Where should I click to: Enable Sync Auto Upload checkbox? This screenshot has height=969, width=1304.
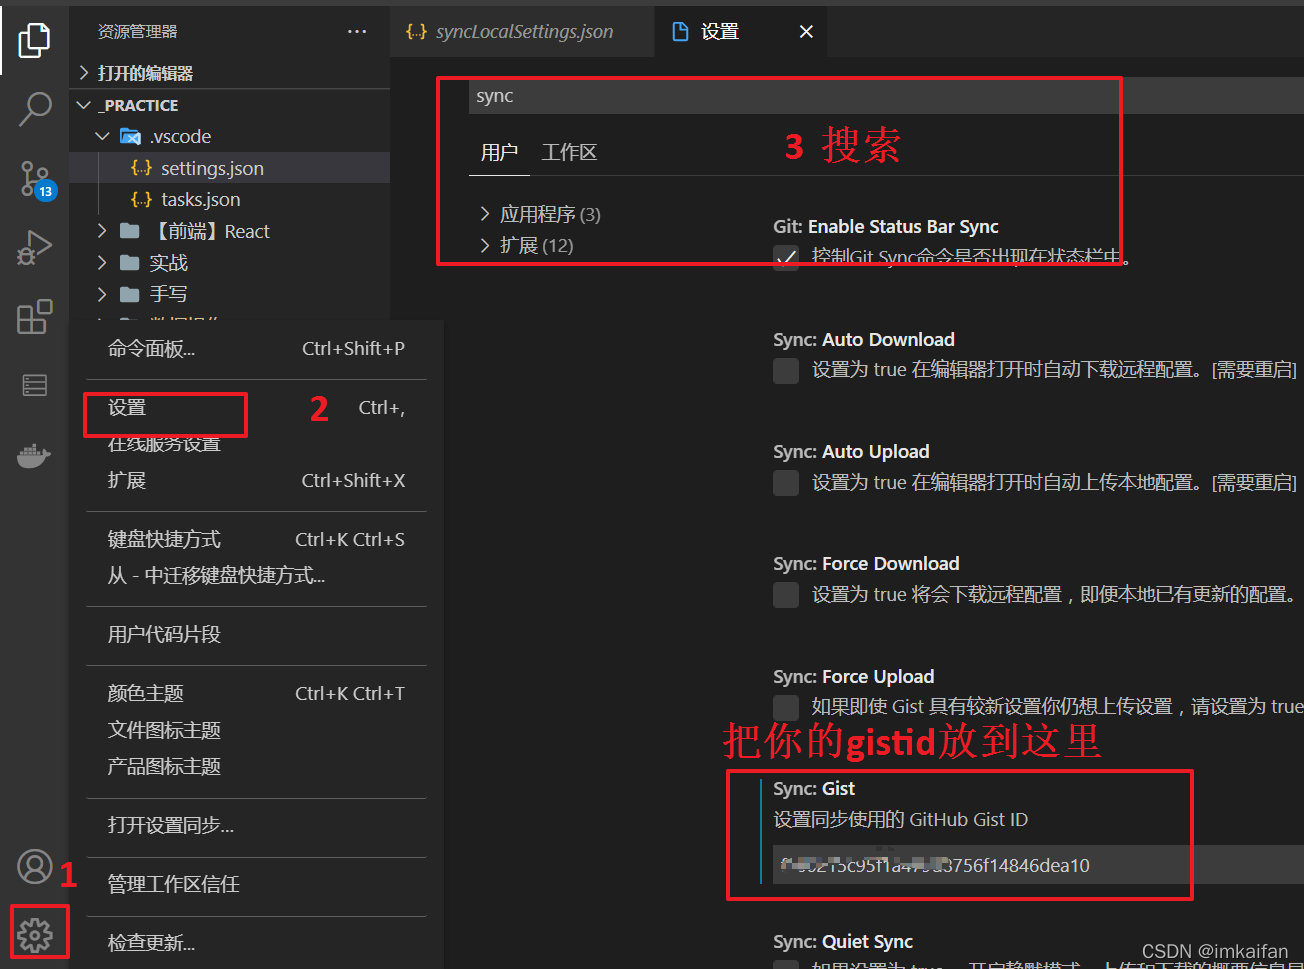point(786,483)
